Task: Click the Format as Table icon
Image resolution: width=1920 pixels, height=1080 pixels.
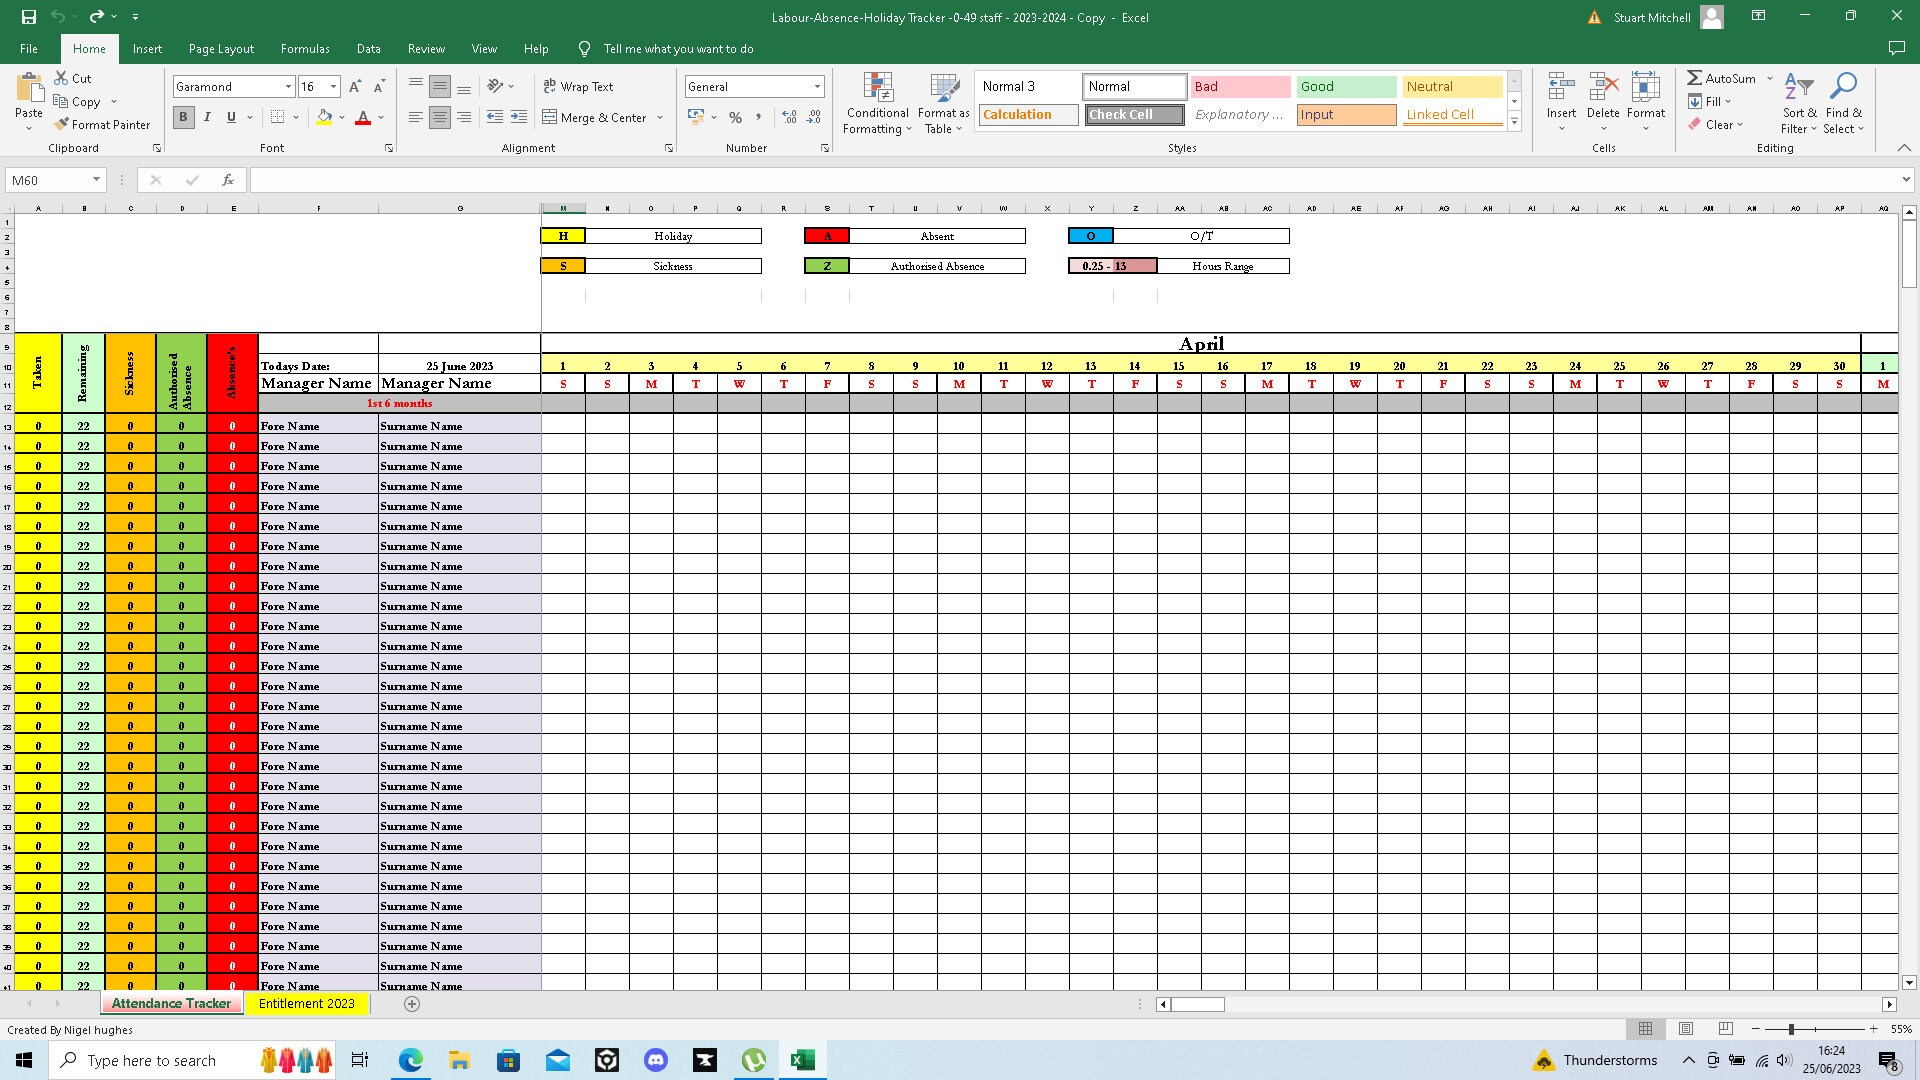Action: [x=943, y=104]
